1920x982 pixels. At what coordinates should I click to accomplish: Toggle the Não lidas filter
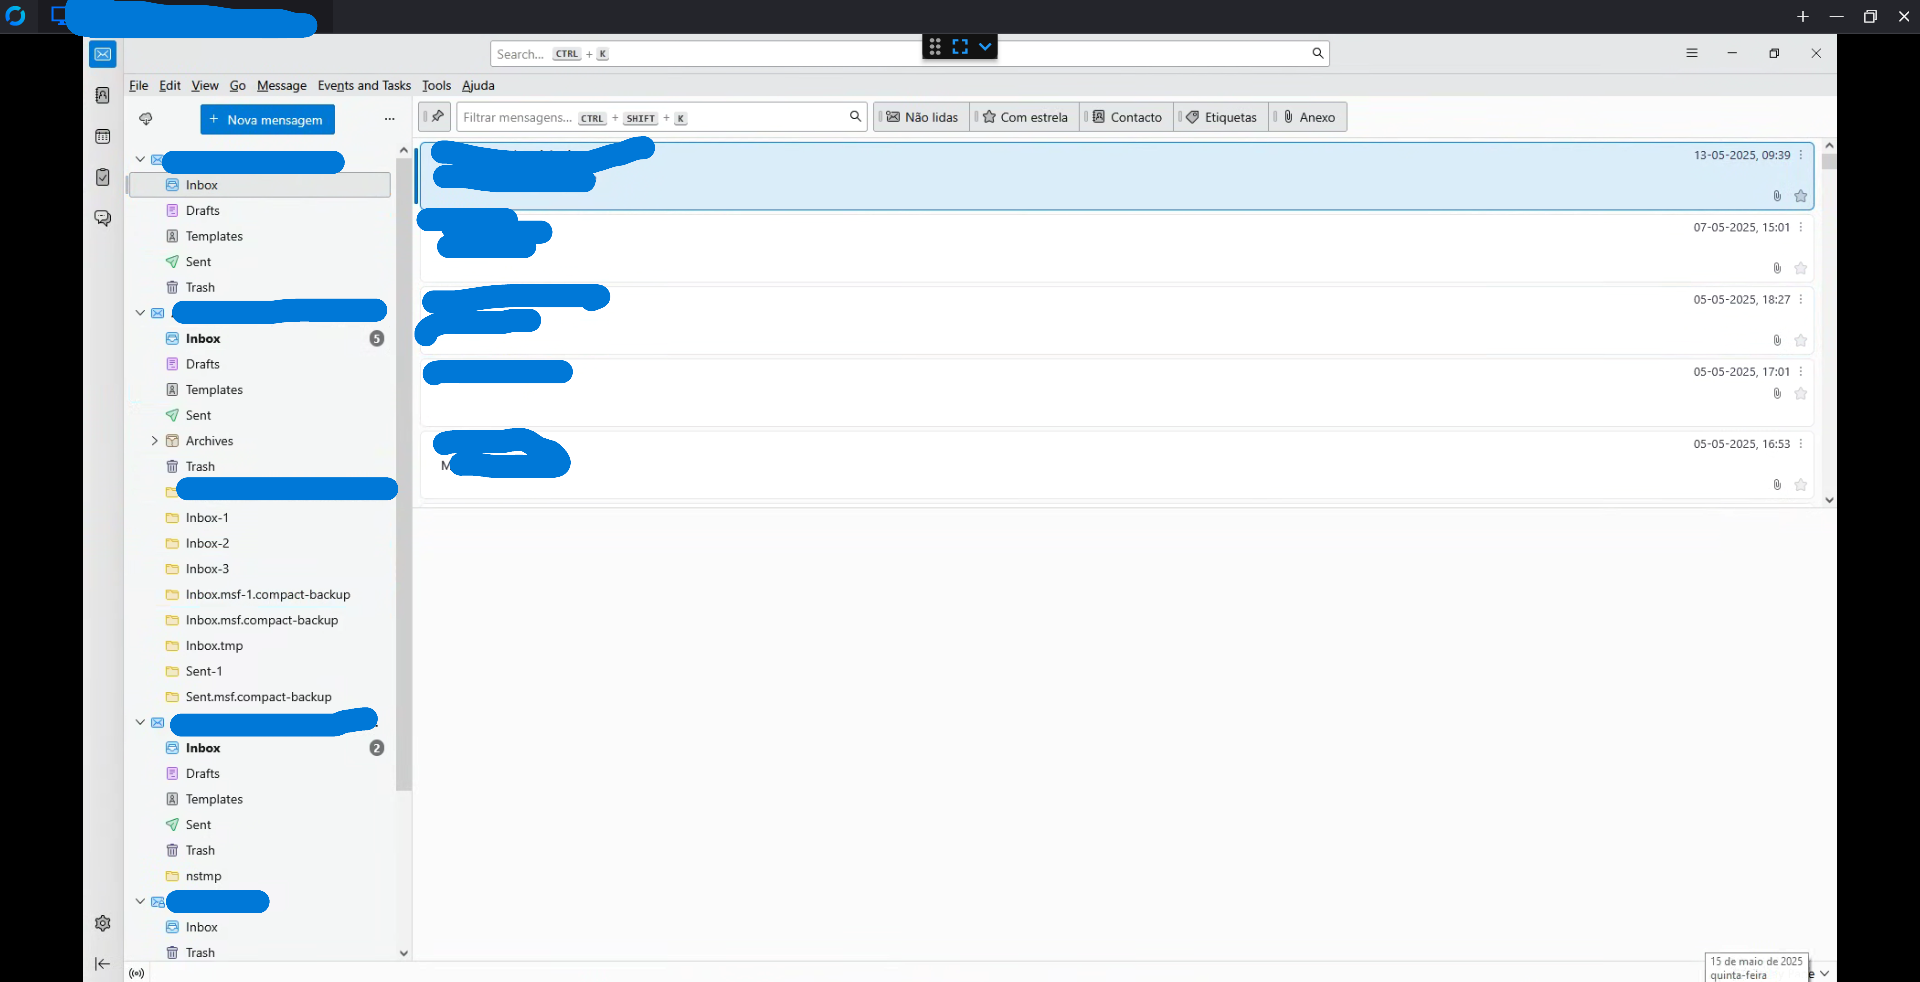coord(922,117)
